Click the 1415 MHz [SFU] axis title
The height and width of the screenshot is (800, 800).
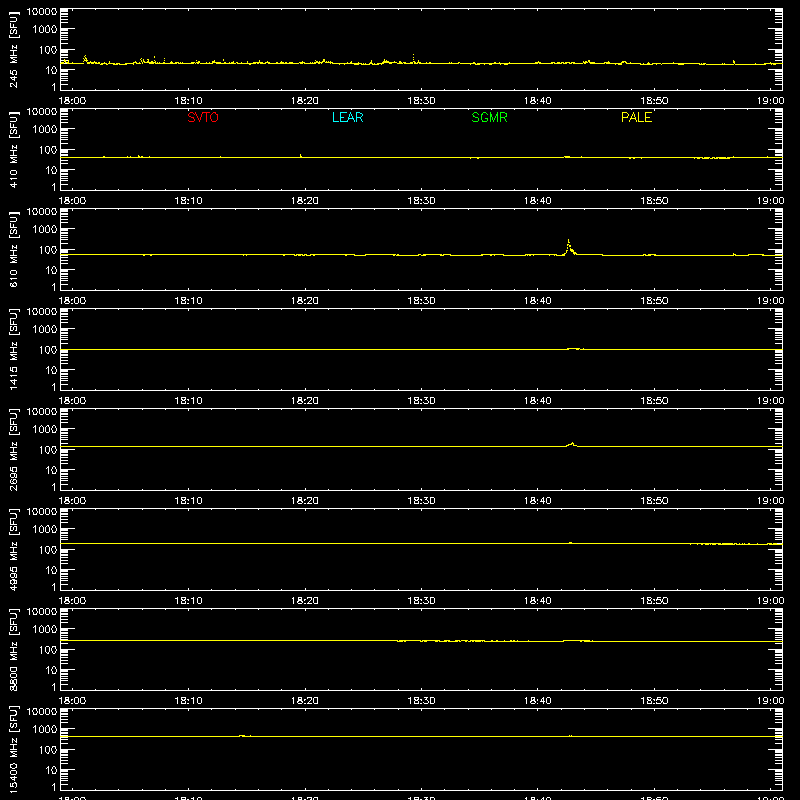14,349
